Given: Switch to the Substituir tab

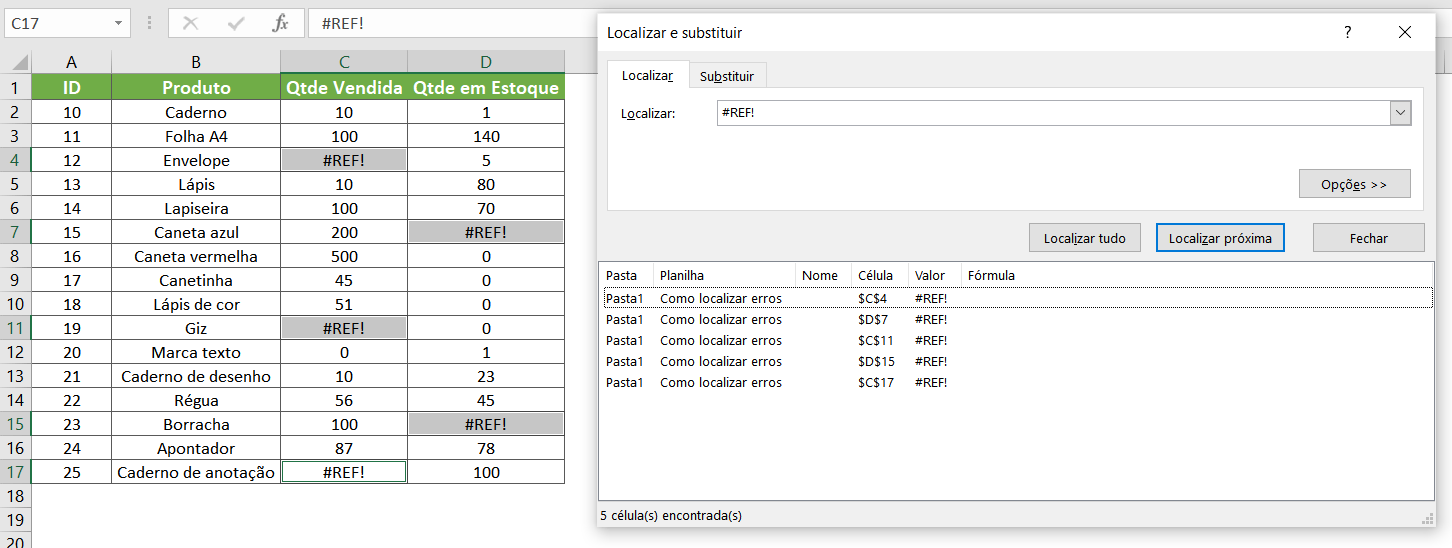Looking at the screenshot, I should 727,76.
